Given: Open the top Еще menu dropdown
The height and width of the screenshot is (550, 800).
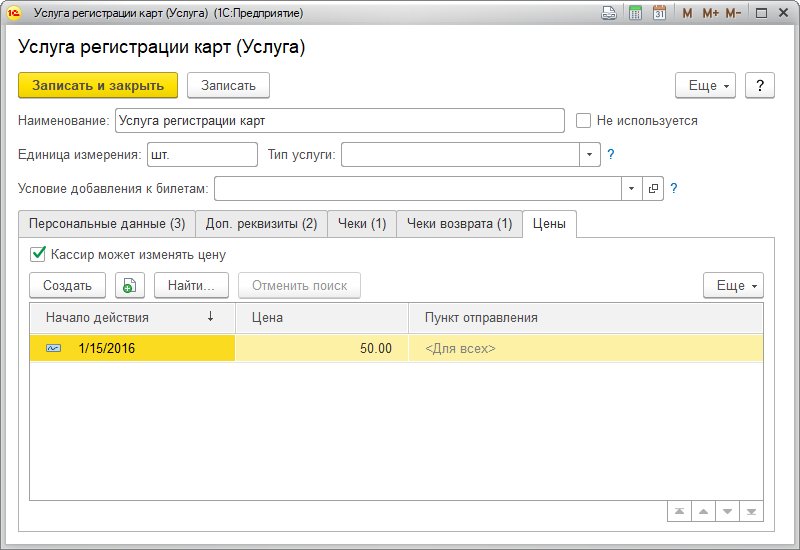Looking at the screenshot, I should coord(710,86).
